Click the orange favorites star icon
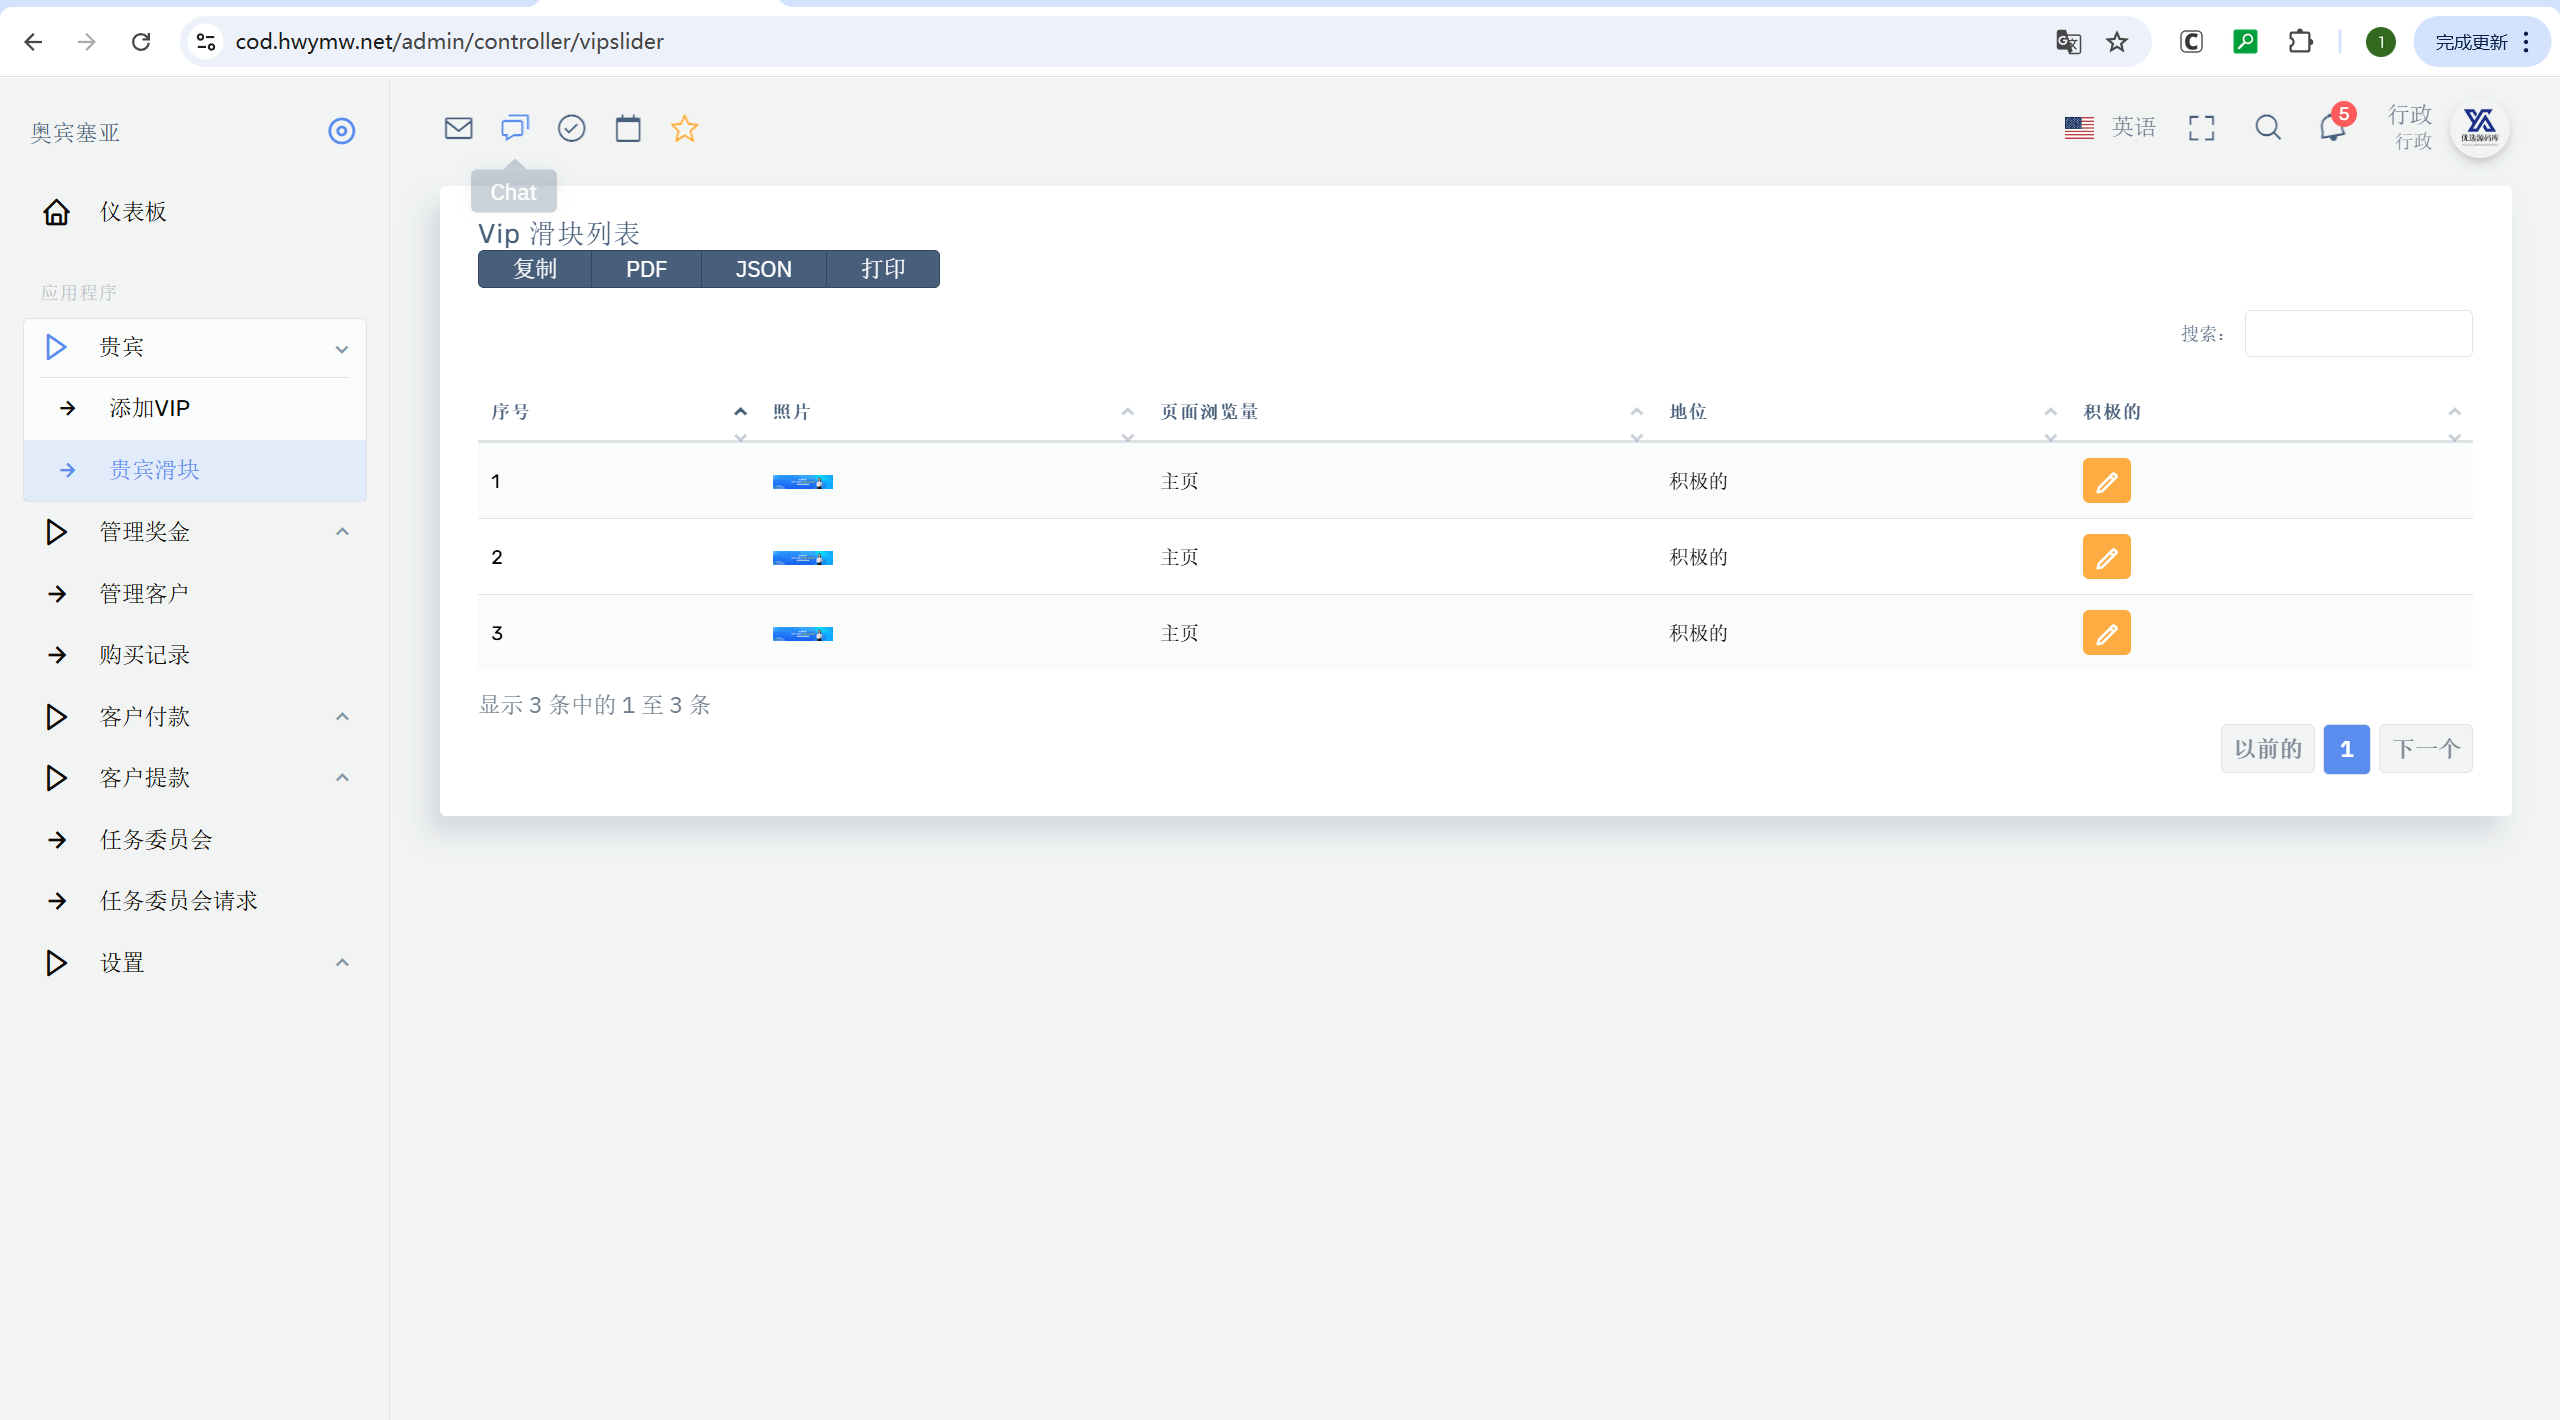The height and width of the screenshot is (1420, 2560). pos(684,128)
